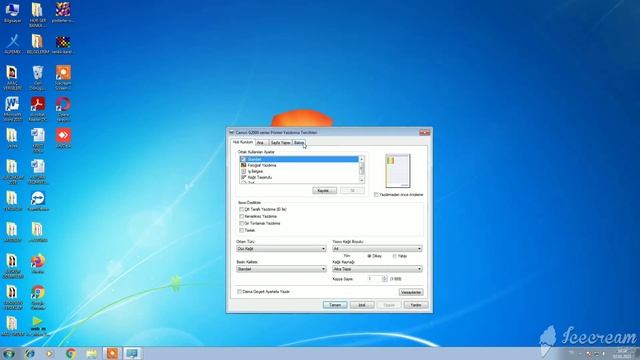Click the Yardım button
640x360 pixels.
(x=416, y=305)
